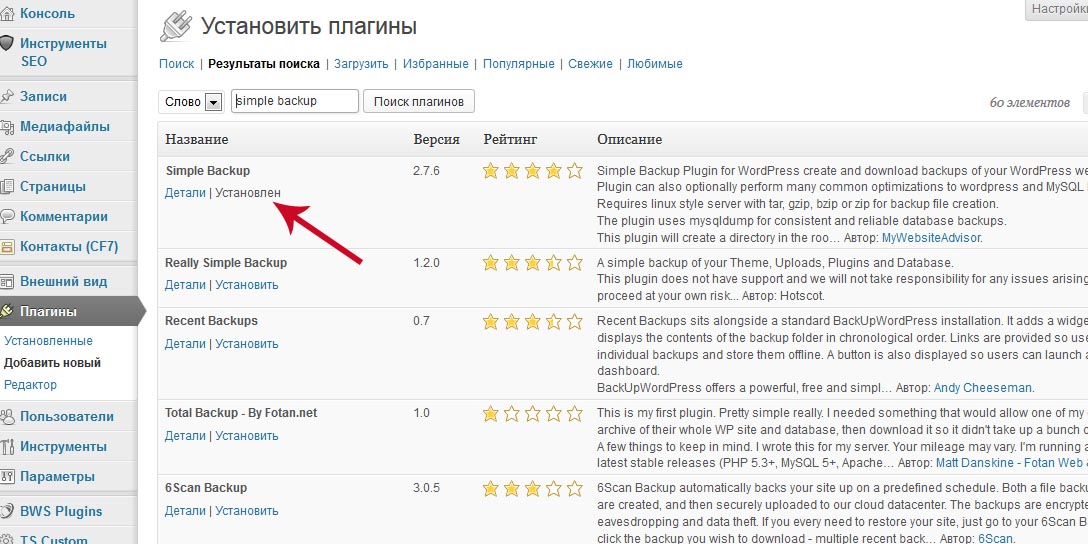Click the 60 элементов count text
Image resolution: width=1088 pixels, height=544 pixels.
pos(1030,103)
